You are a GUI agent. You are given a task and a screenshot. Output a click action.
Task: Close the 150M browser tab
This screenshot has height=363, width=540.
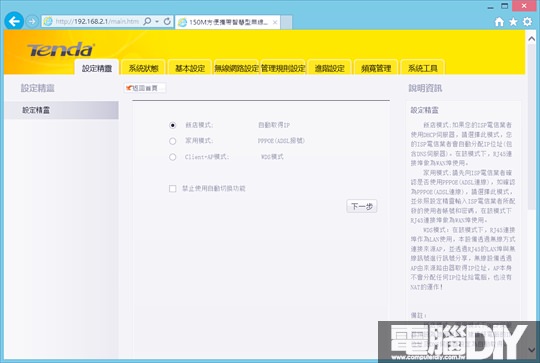click(x=275, y=22)
